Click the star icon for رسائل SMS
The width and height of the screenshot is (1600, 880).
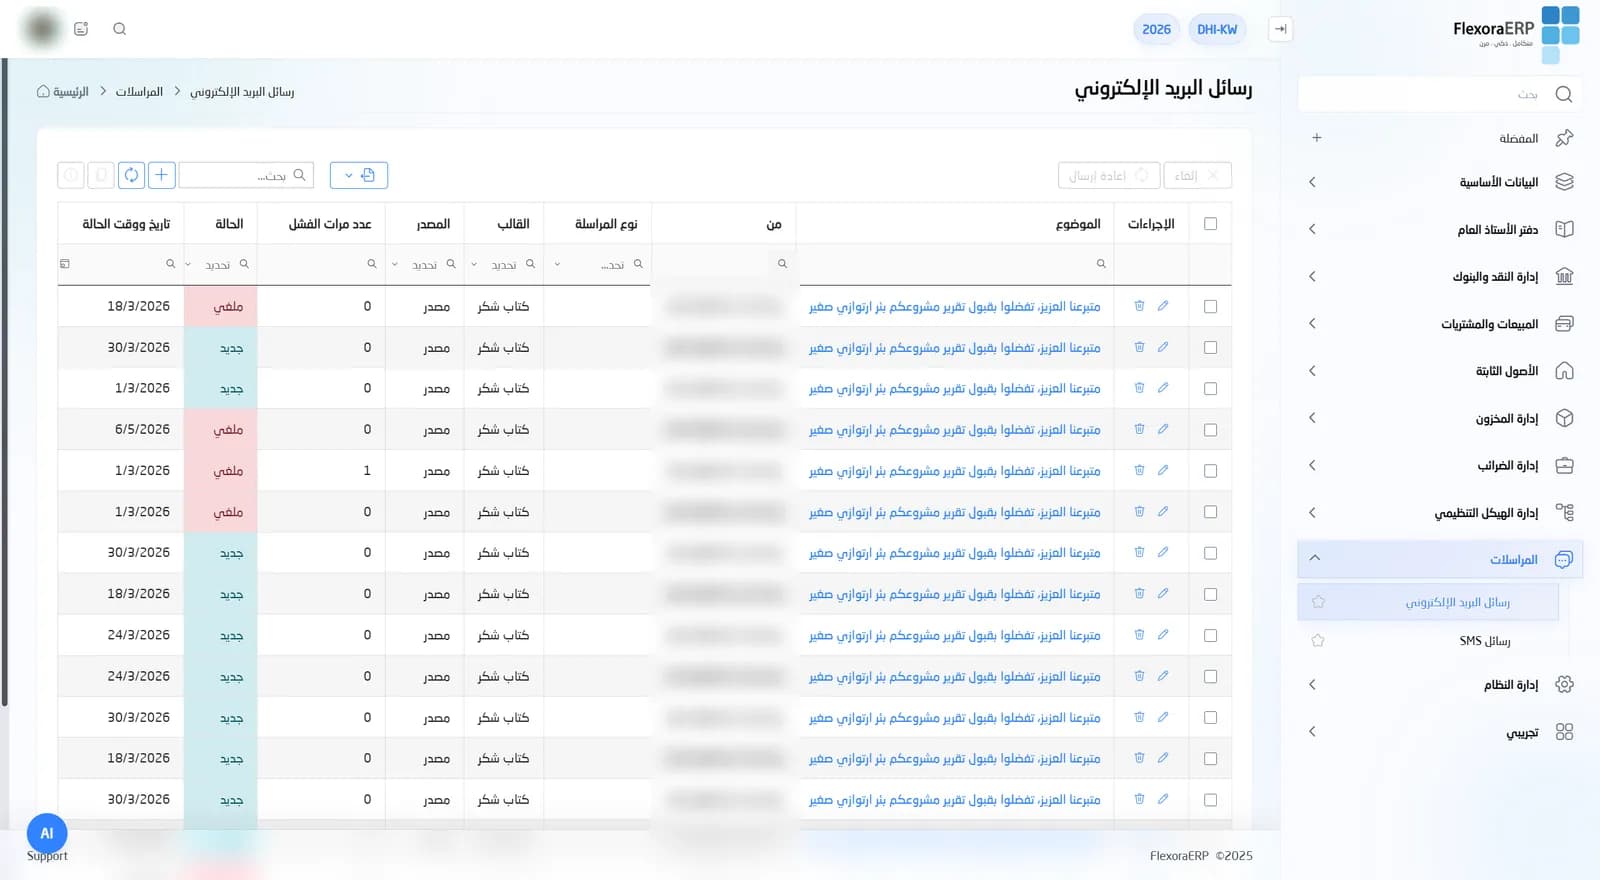(1318, 641)
